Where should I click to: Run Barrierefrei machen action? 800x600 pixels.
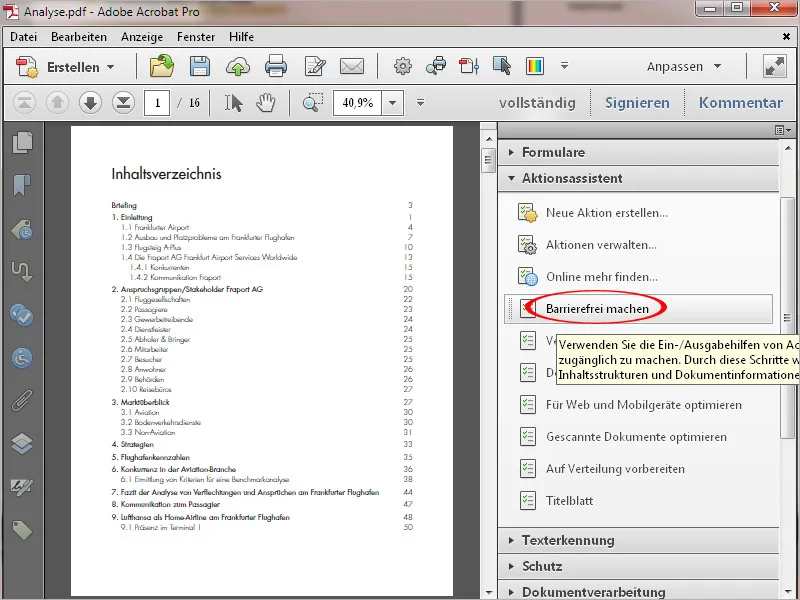[638, 309]
